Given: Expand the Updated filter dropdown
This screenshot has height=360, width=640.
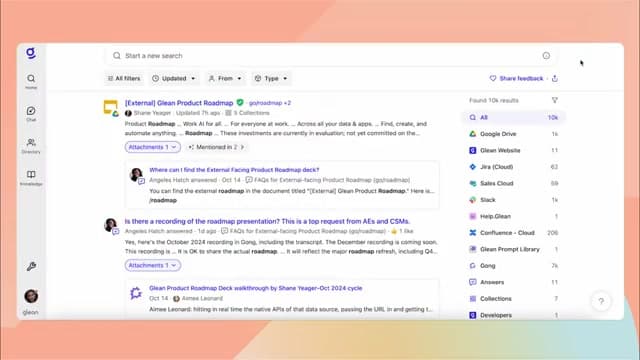Looking at the screenshot, I should [x=173, y=78].
